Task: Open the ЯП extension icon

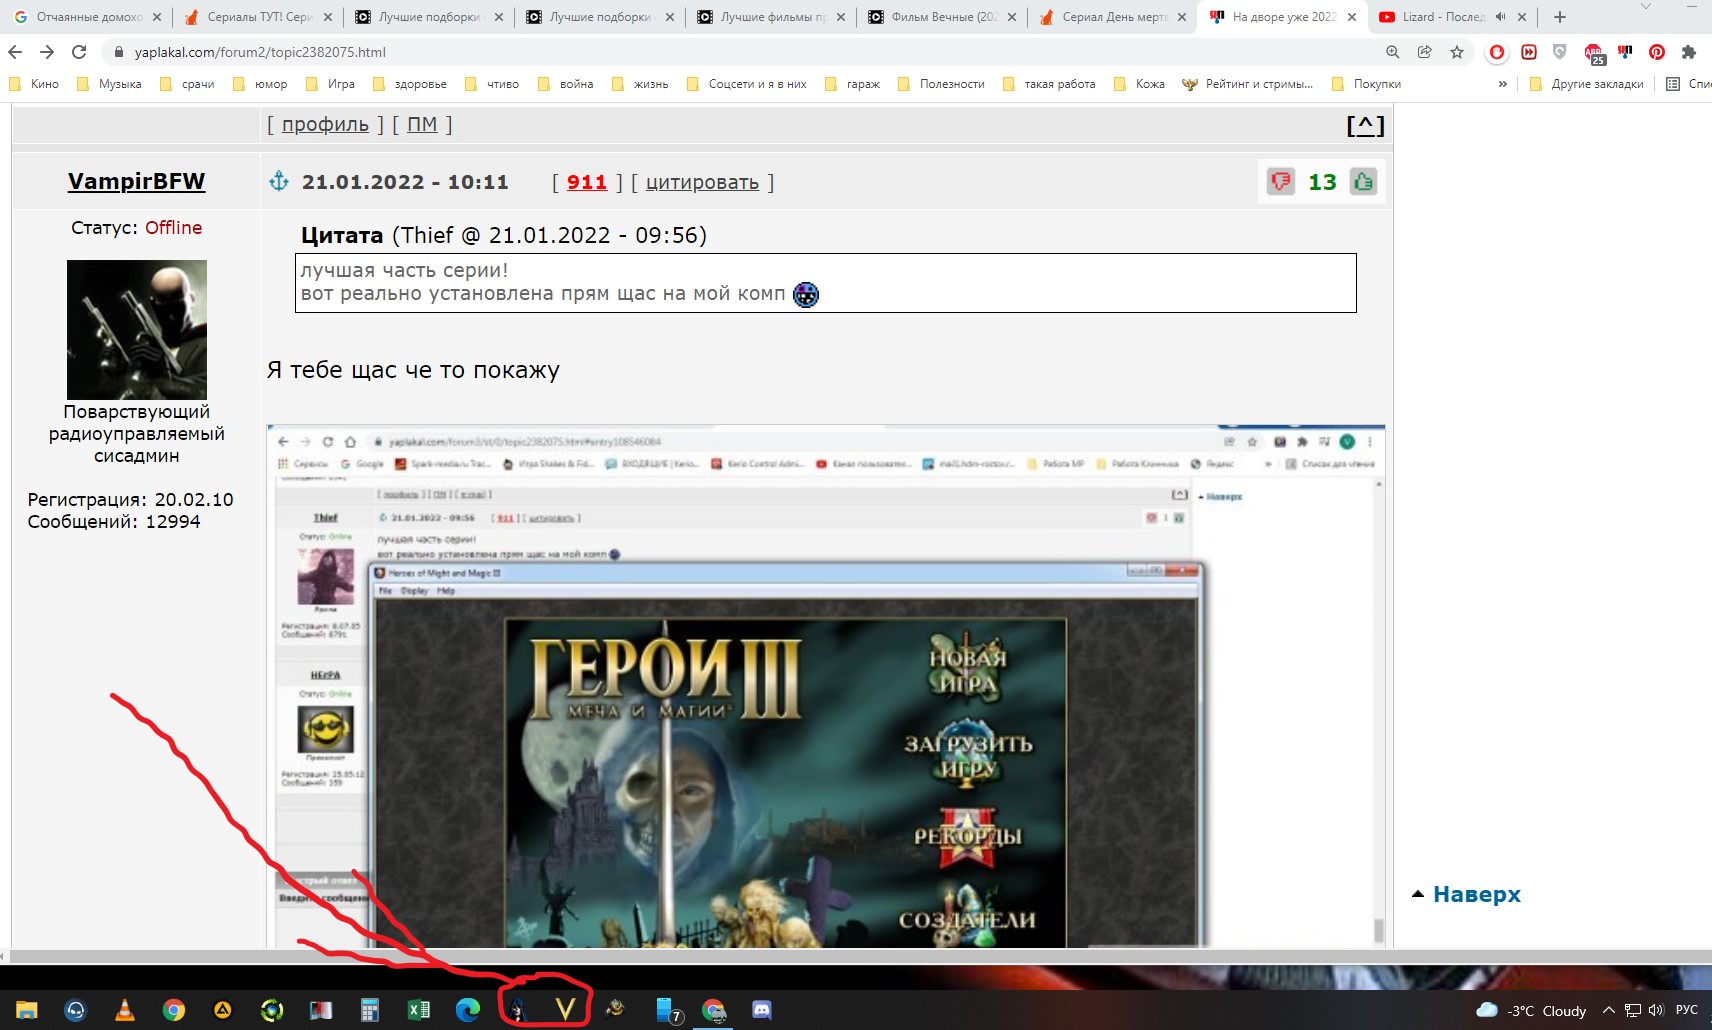Action: point(1625,52)
